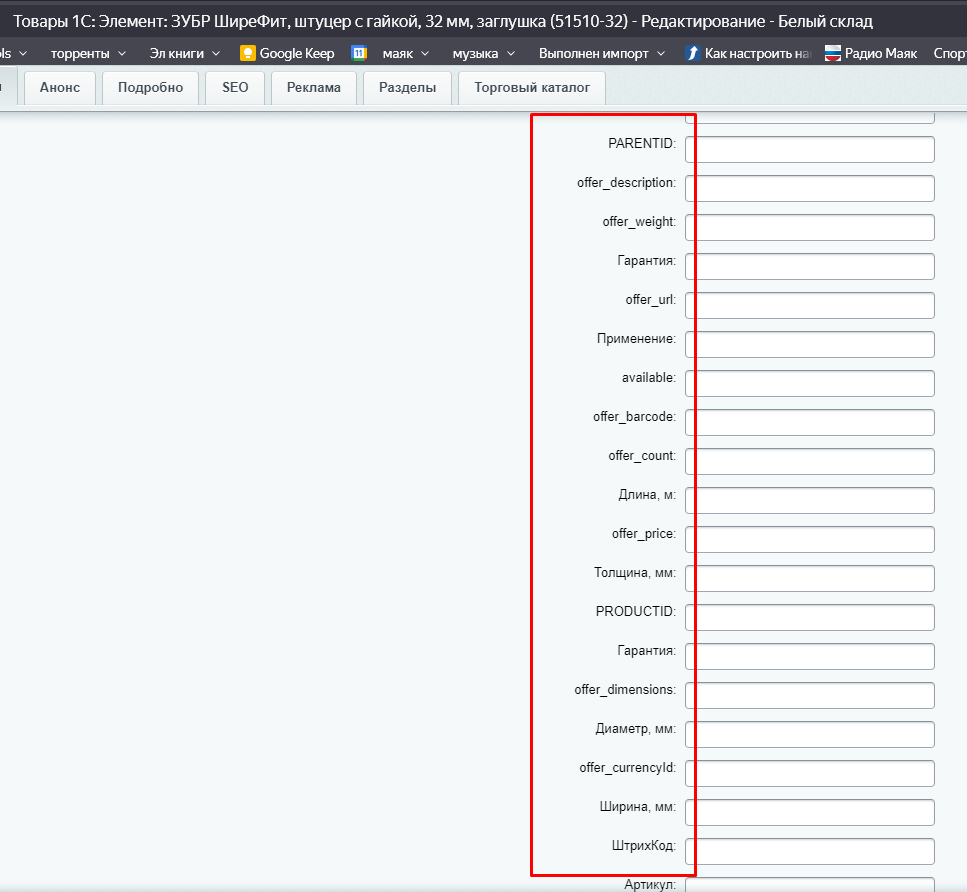Click into the offer_price field
The width and height of the screenshot is (967, 892).
pos(810,539)
